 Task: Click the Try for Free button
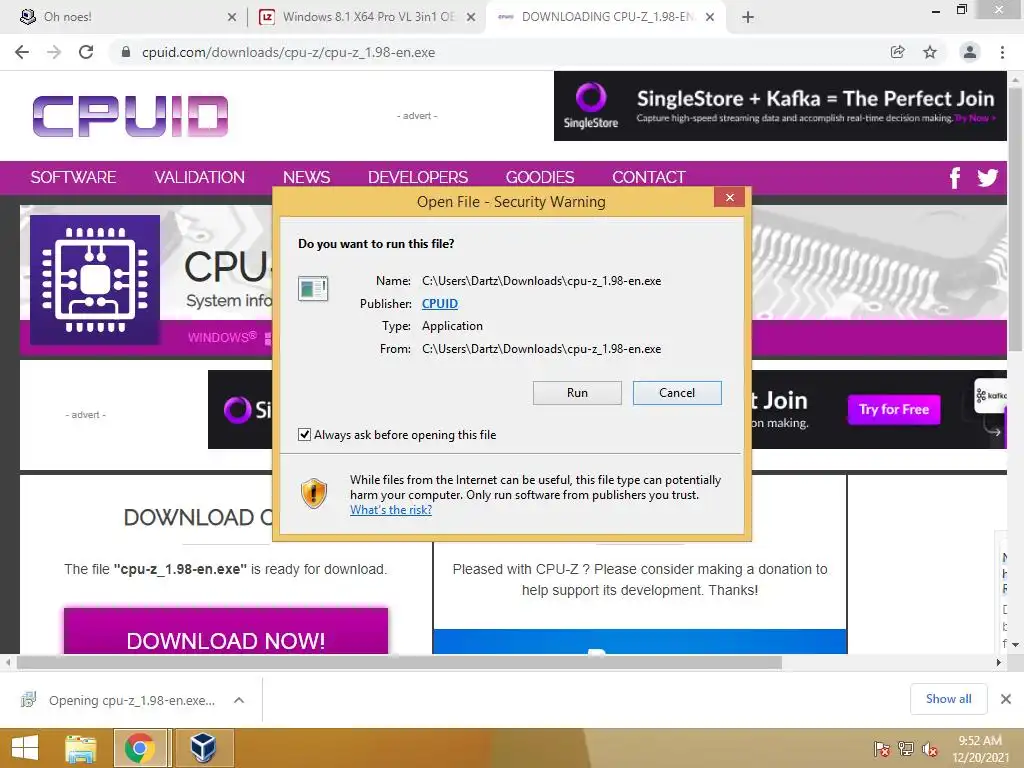[x=893, y=409]
